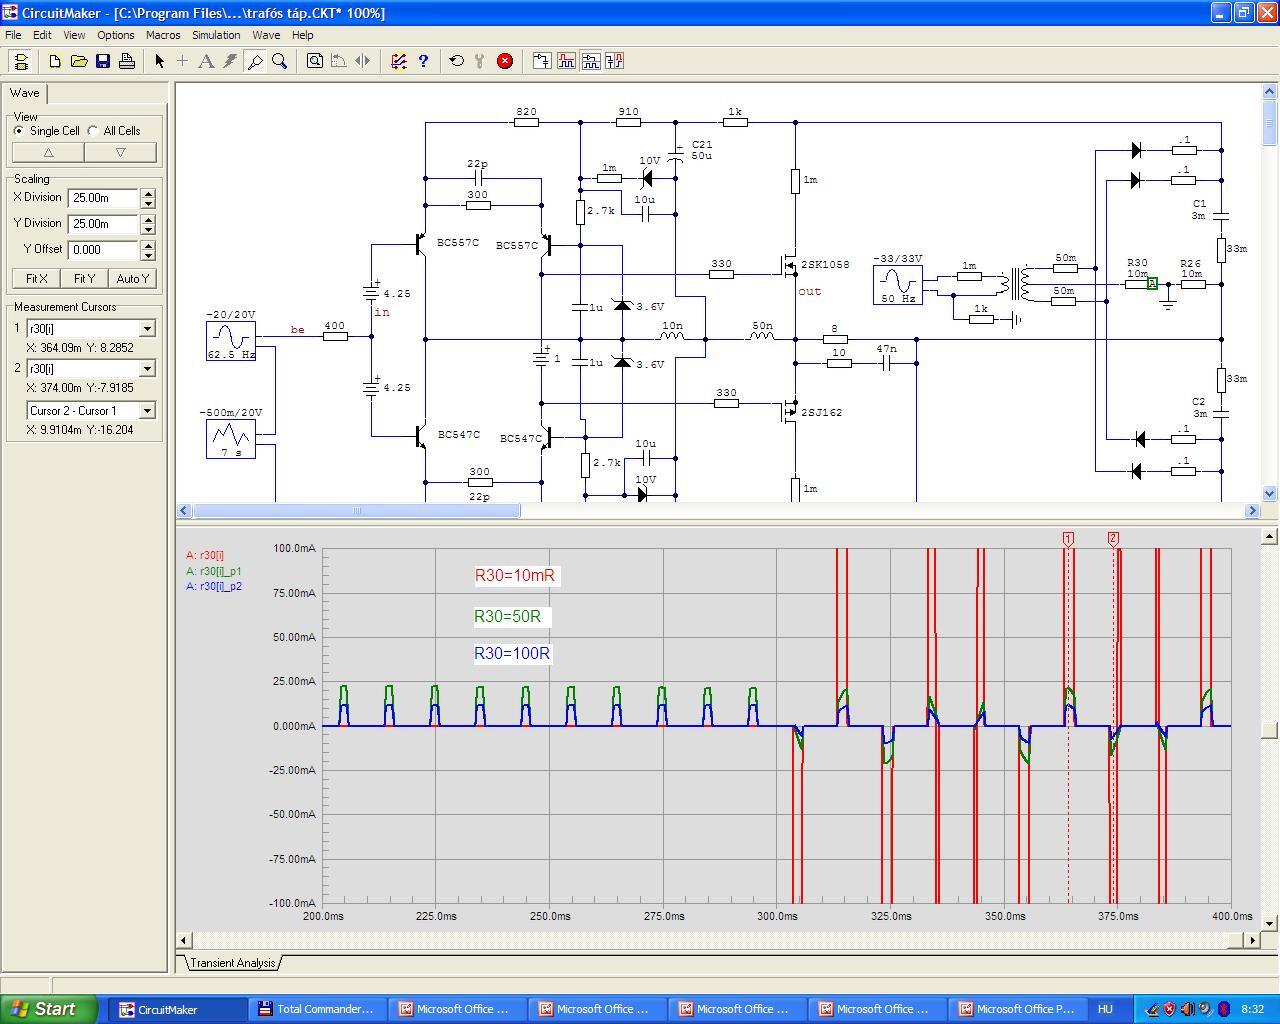Image resolution: width=1280 pixels, height=1024 pixels.
Task: Click the Y Offset input field
Action: (103, 250)
